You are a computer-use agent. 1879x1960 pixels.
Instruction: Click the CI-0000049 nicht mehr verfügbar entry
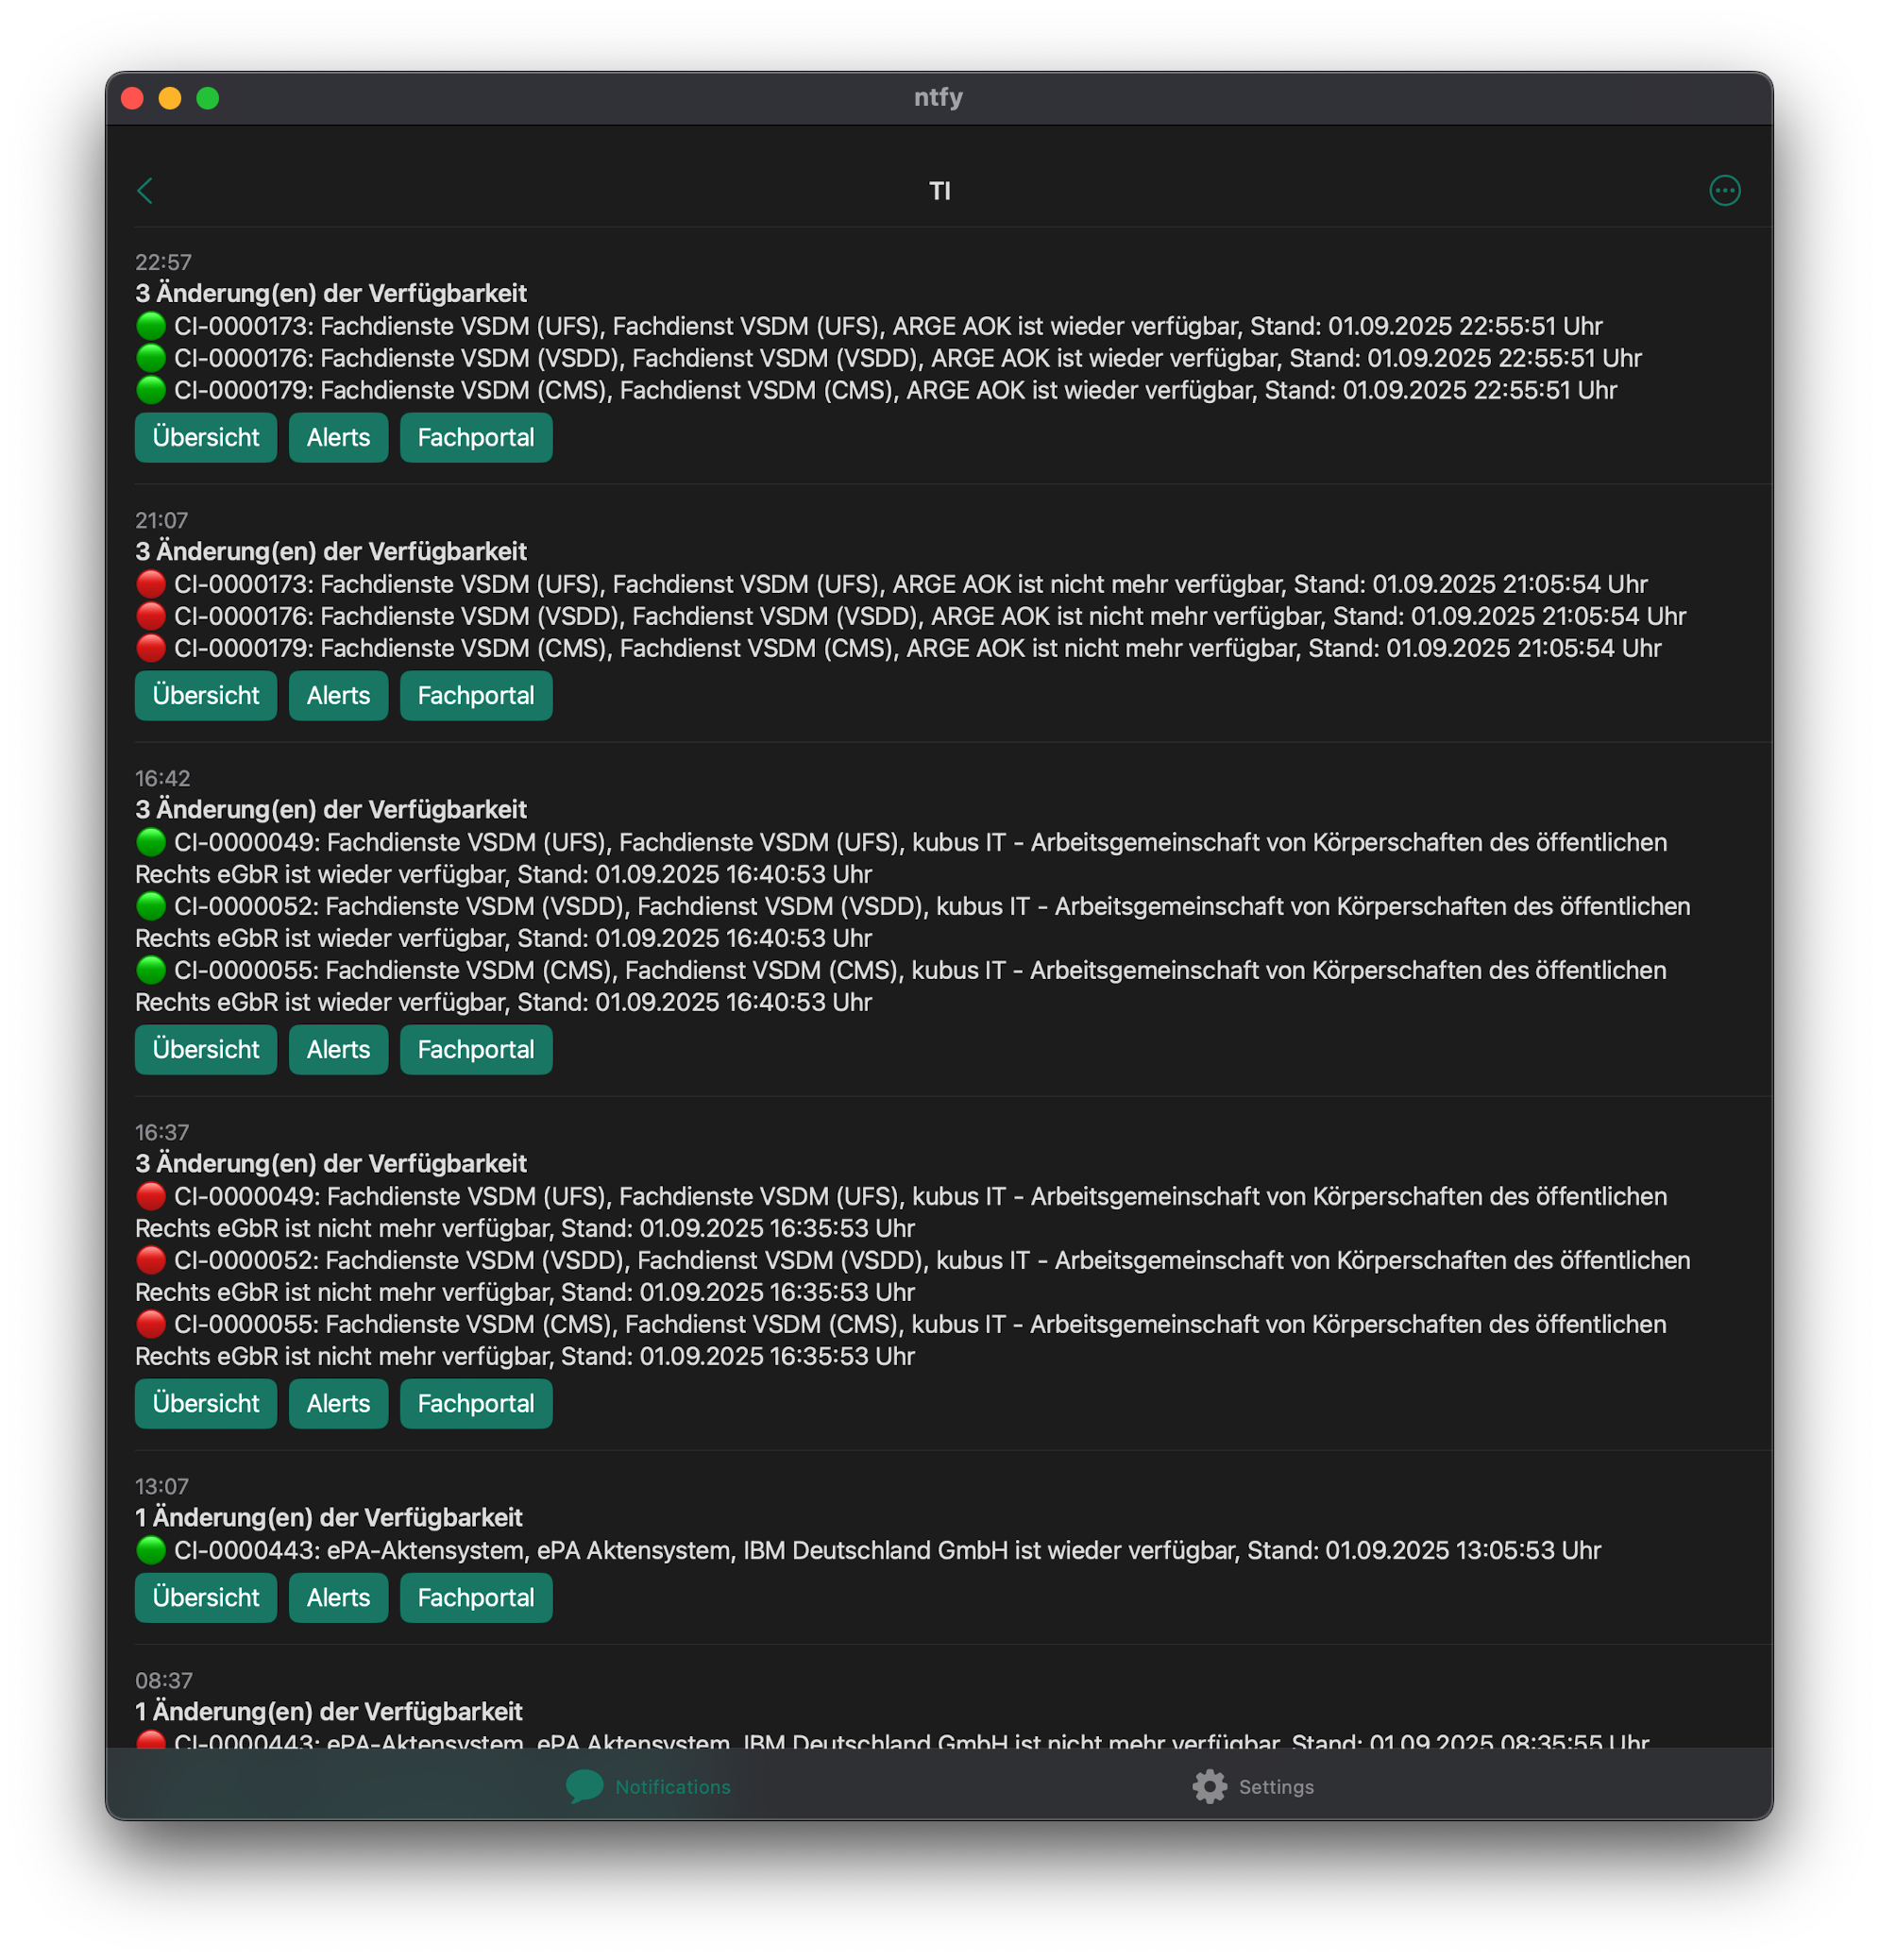tap(900, 1212)
